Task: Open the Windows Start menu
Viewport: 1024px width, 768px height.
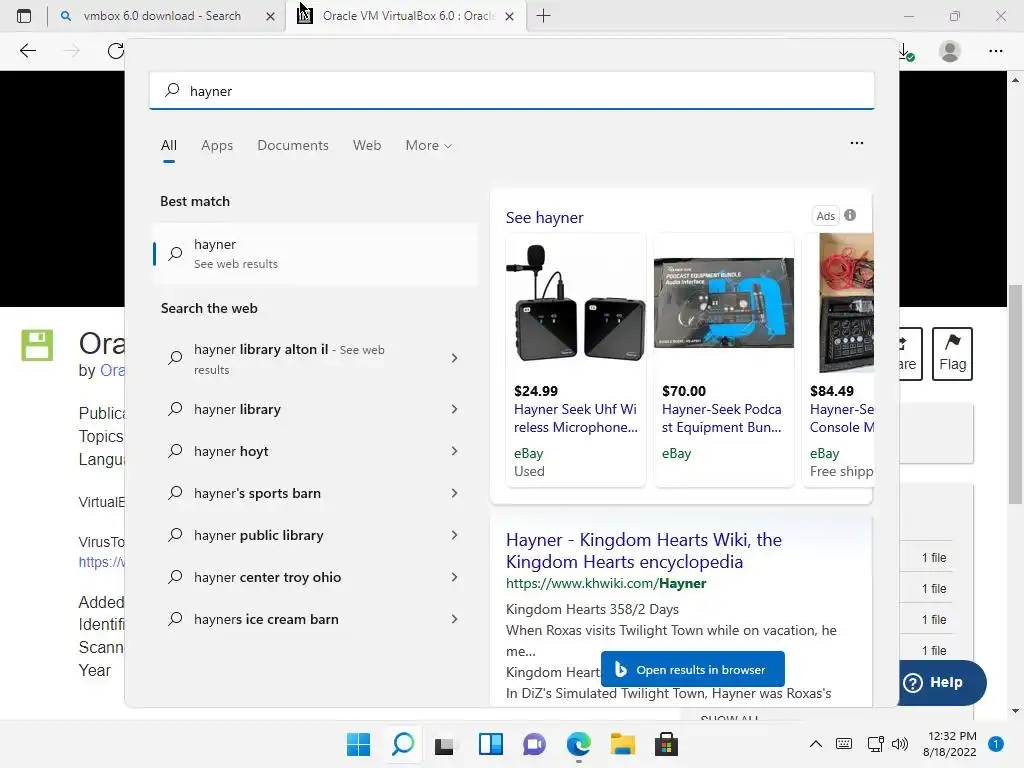Action: (x=358, y=744)
